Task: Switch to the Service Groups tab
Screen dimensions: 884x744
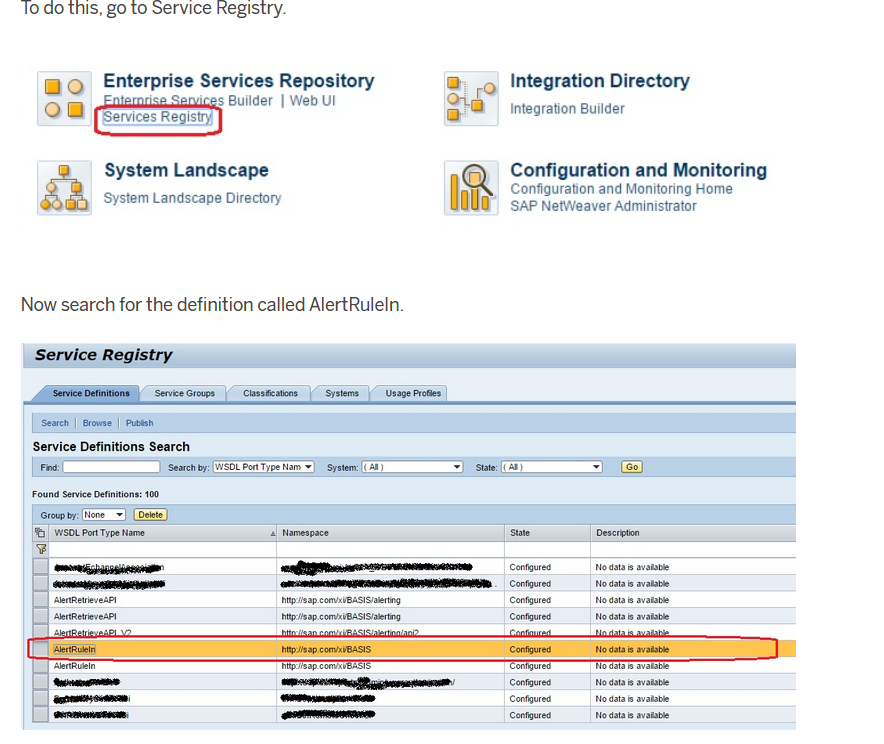Action: [x=184, y=393]
